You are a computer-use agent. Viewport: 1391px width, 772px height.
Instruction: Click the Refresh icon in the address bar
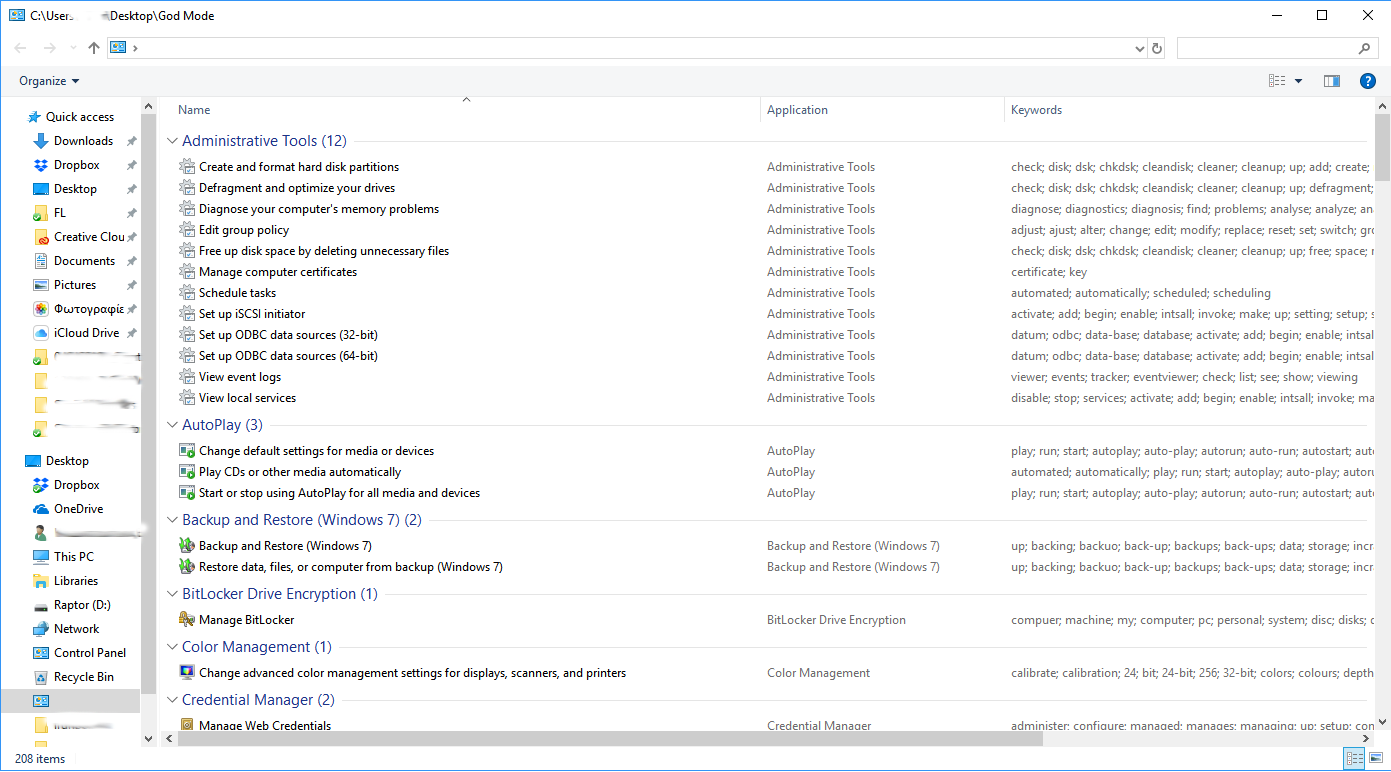pyautogui.click(x=1157, y=48)
